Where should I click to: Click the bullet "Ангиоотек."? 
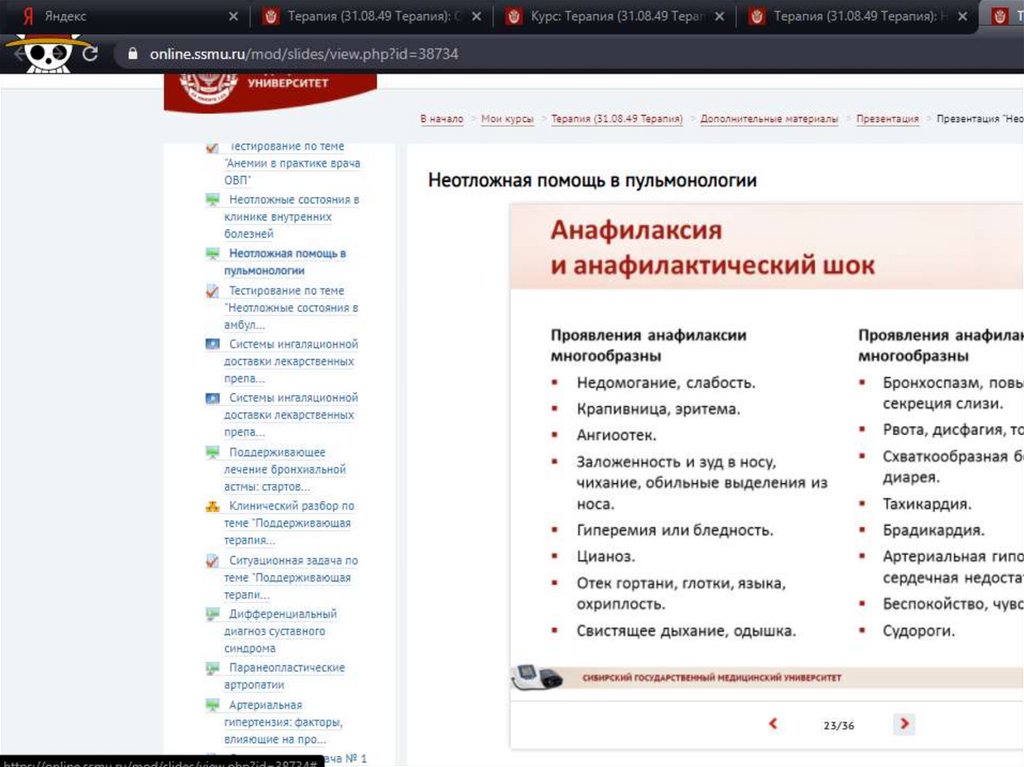tap(616, 435)
